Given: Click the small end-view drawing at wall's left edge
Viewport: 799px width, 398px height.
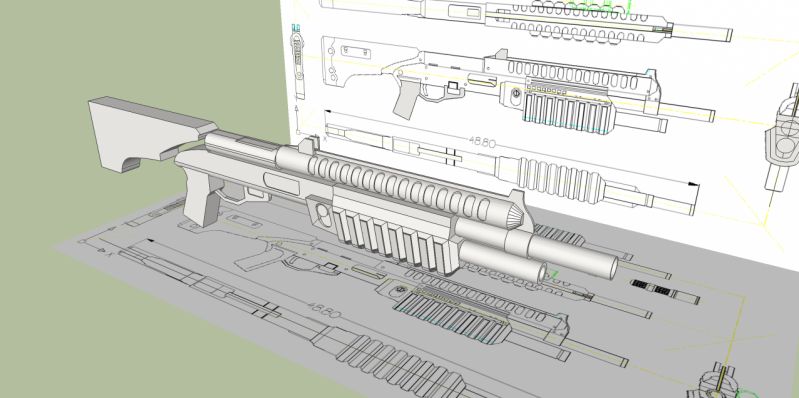Looking at the screenshot, I should (298, 61).
